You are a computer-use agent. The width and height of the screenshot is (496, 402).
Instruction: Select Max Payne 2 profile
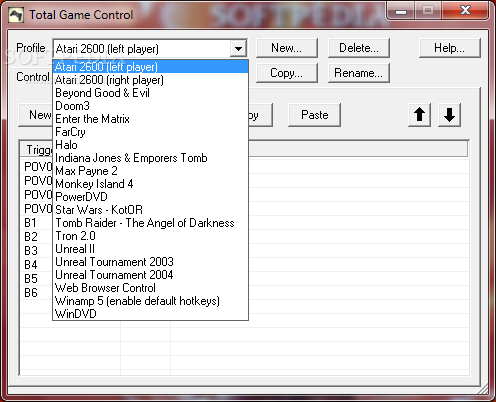[150, 171]
